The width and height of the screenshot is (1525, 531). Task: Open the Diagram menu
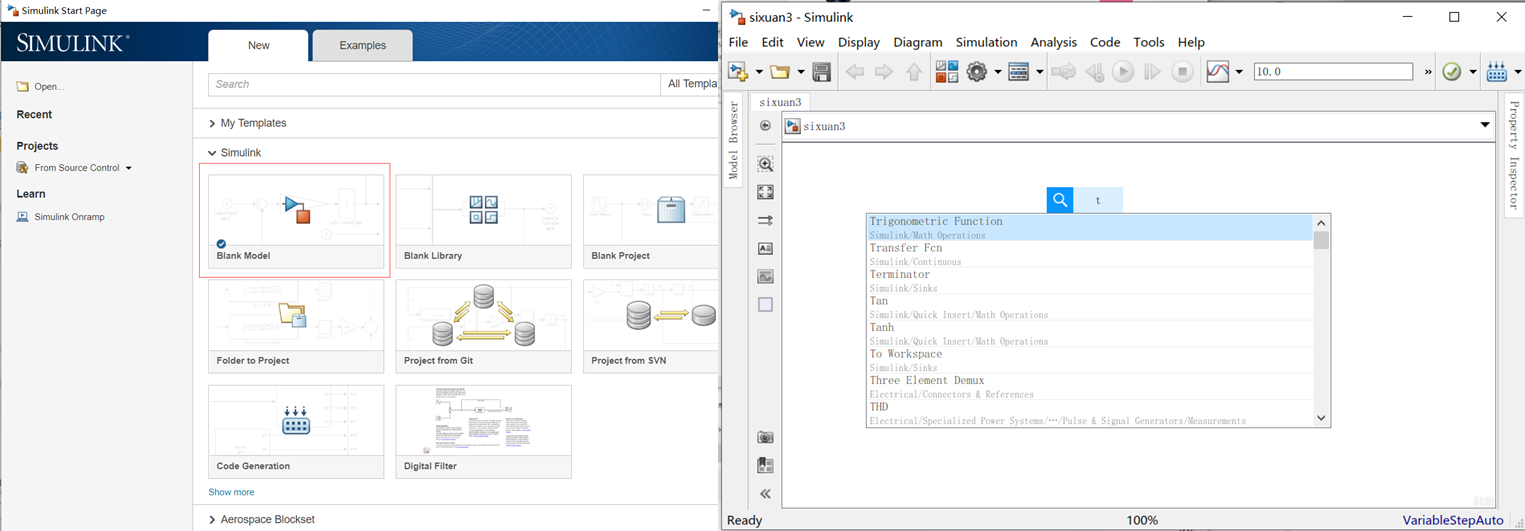pos(918,42)
